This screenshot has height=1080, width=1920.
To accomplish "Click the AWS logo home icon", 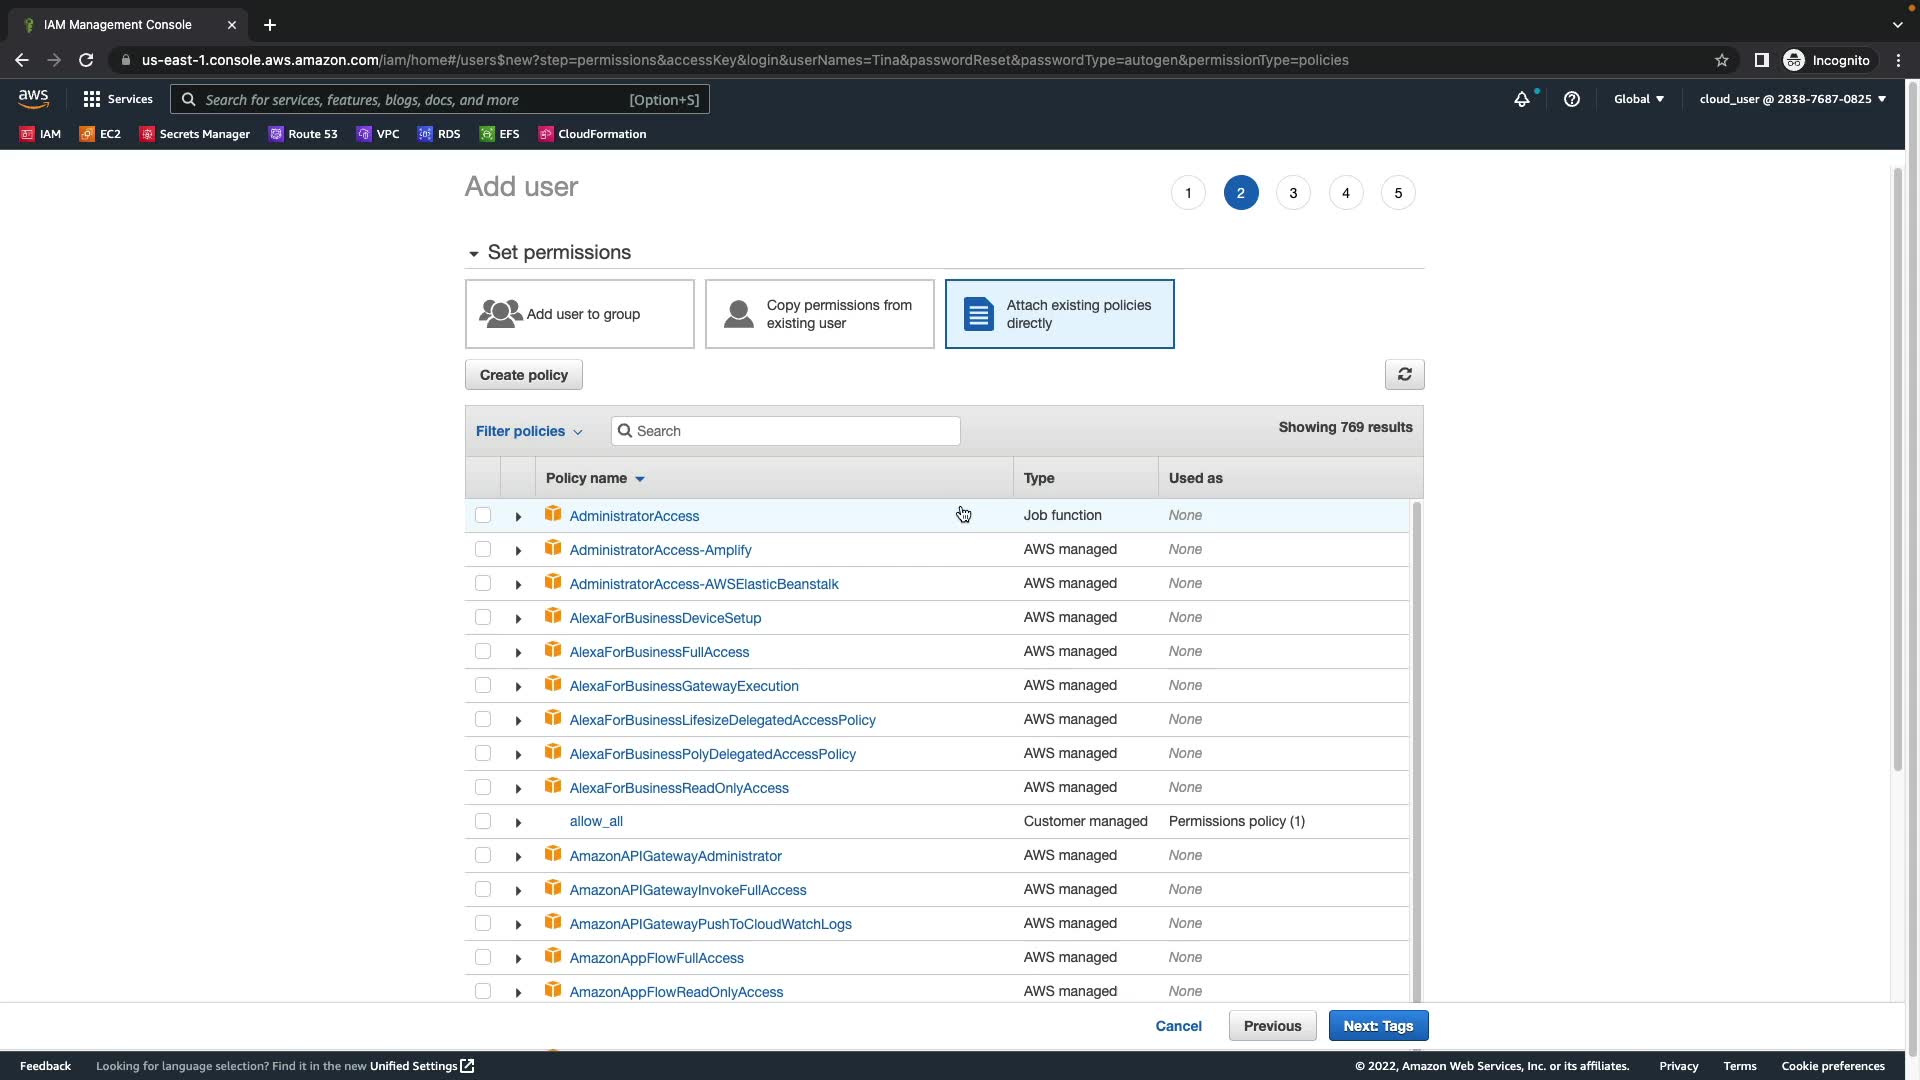I will click(33, 99).
